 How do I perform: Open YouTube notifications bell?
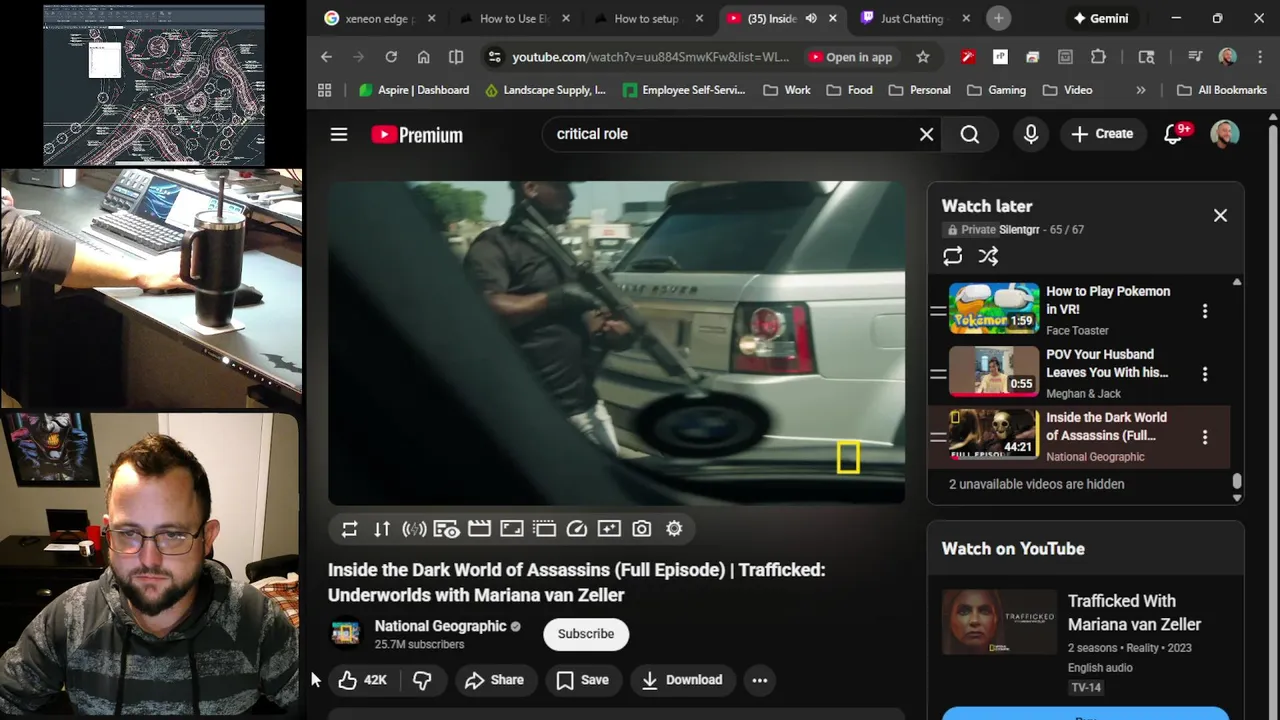(x=1174, y=134)
